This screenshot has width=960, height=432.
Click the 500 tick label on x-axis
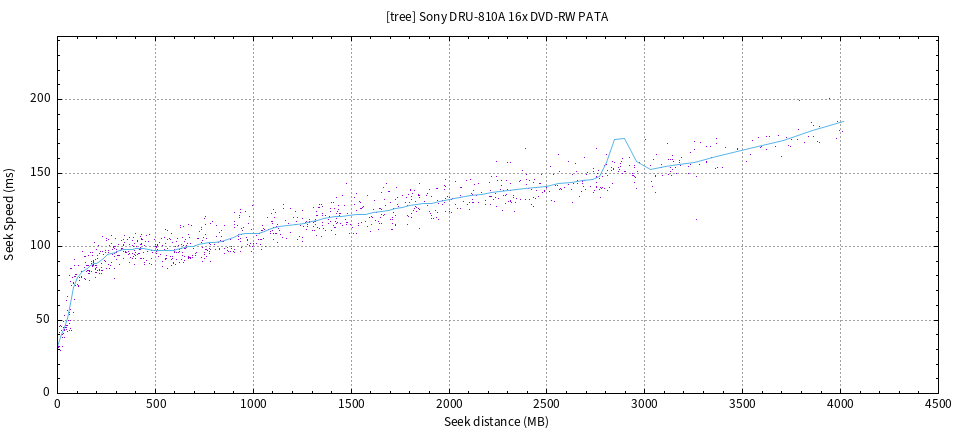tap(155, 405)
